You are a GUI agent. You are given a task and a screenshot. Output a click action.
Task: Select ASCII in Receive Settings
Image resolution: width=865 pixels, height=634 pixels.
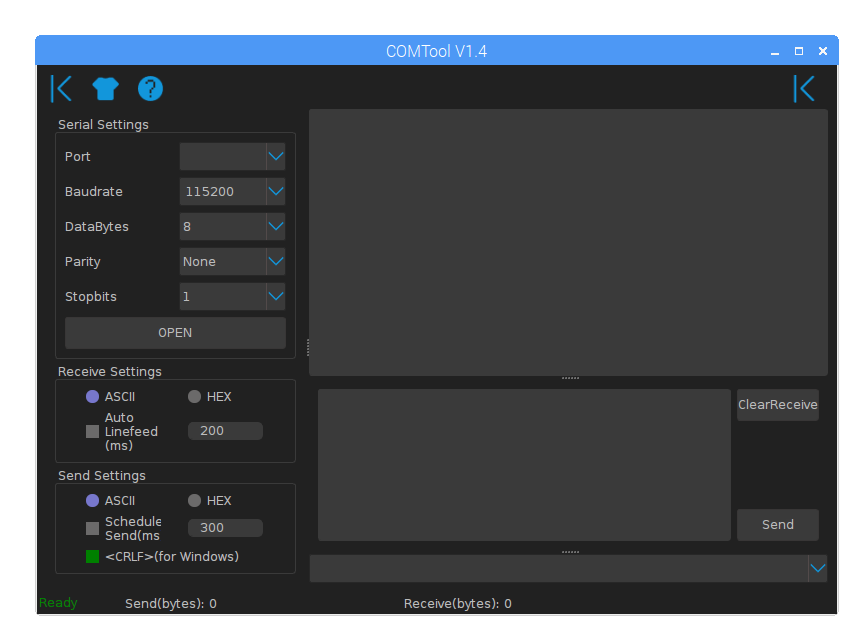tap(110, 397)
